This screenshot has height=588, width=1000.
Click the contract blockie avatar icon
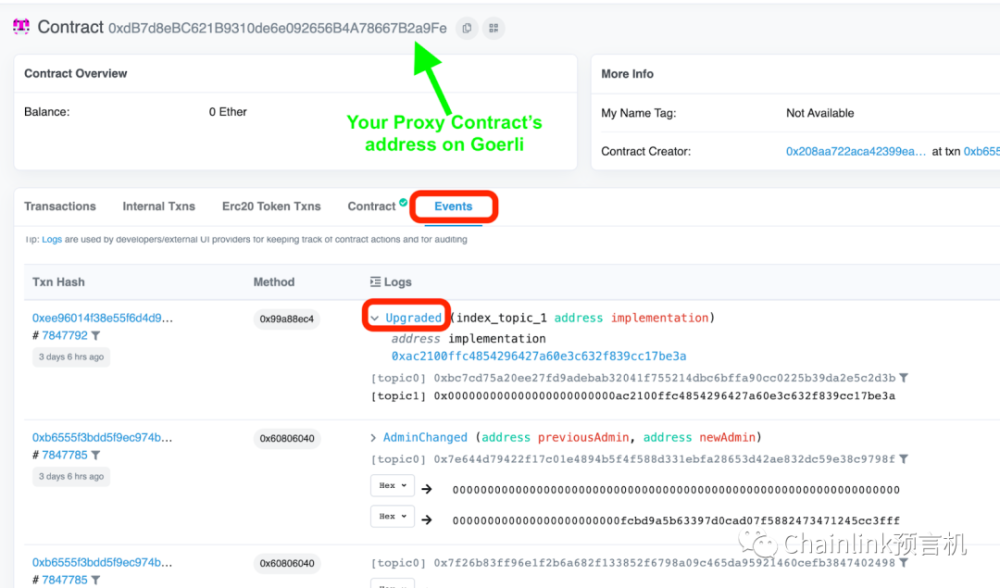(21, 27)
